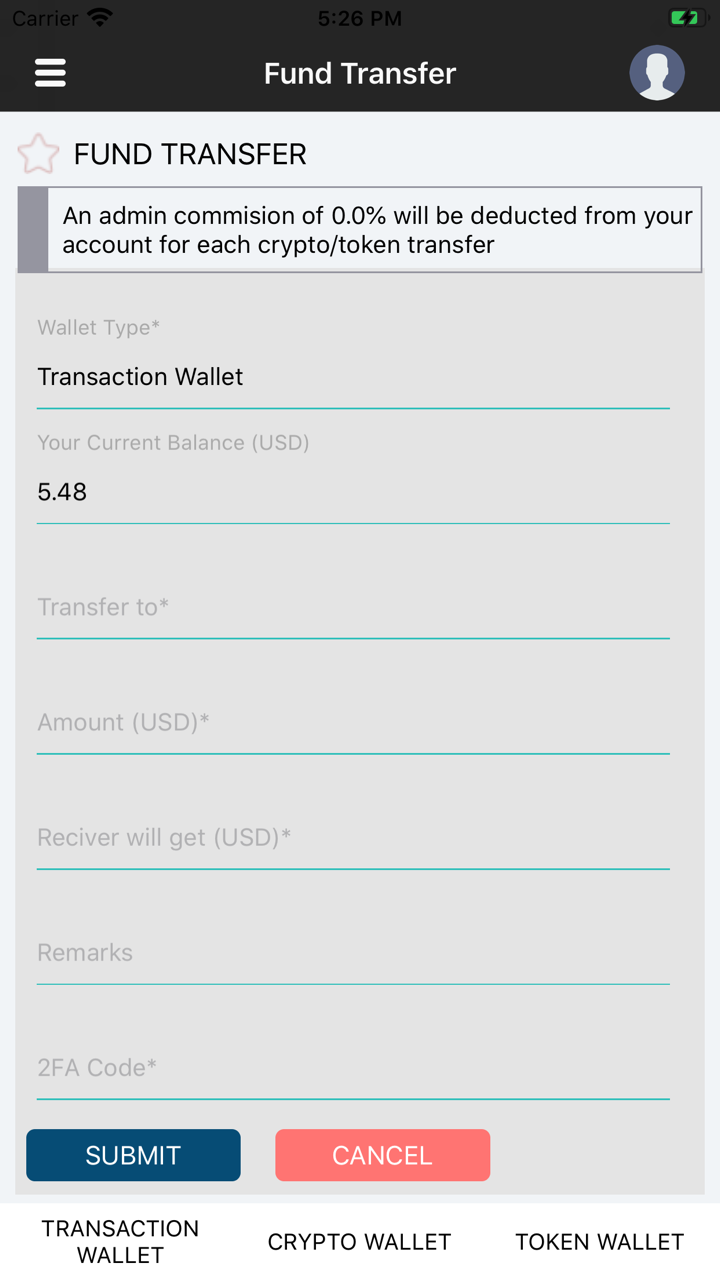Tap the Fund Transfer header title
Viewport: 720px width, 1280px height.
click(360, 73)
